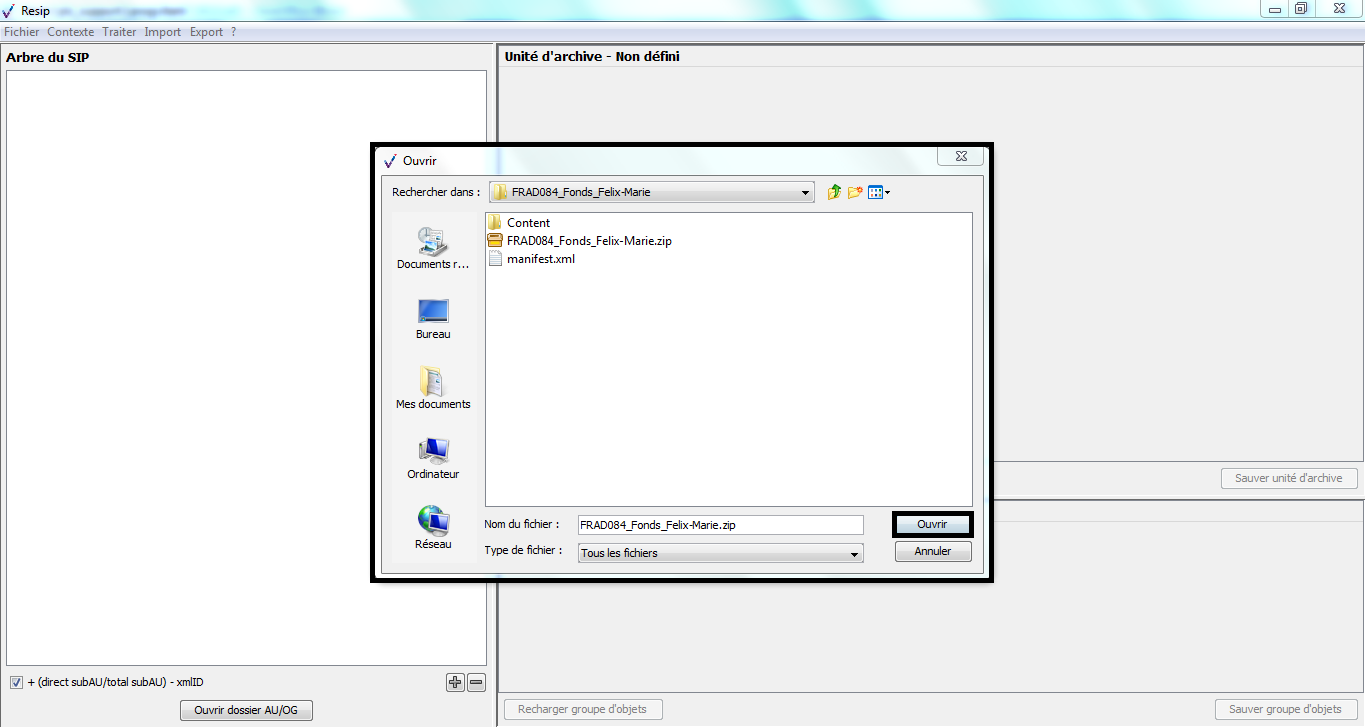The height and width of the screenshot is (727, 1365).
Task: Open the Import menu
Action: click(x=162, y=32)
